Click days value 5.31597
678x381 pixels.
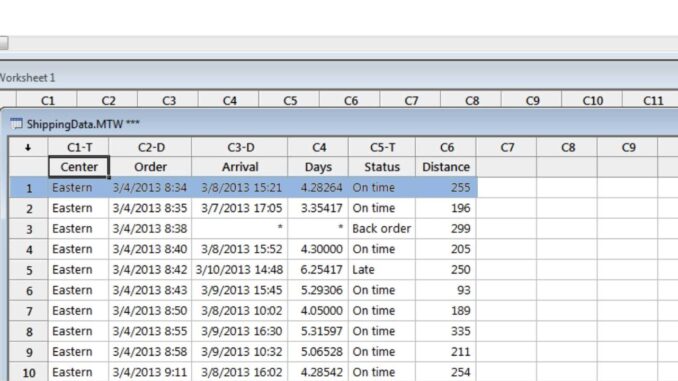point(318,331)
